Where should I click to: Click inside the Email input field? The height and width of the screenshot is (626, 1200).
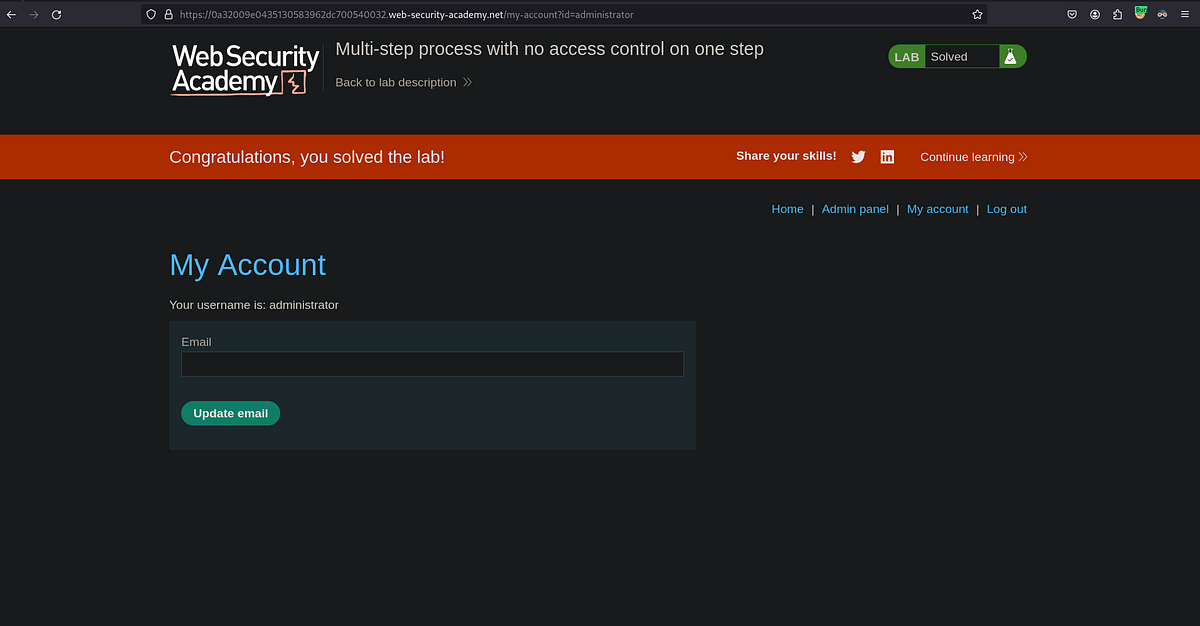(432, 363)
